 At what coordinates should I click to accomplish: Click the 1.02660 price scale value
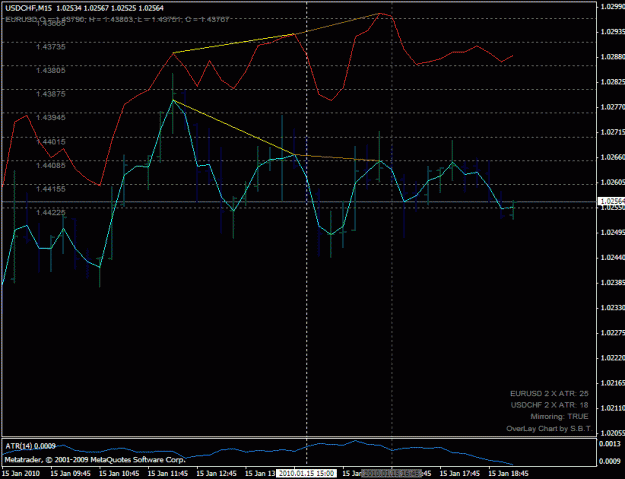pos(612,157)
